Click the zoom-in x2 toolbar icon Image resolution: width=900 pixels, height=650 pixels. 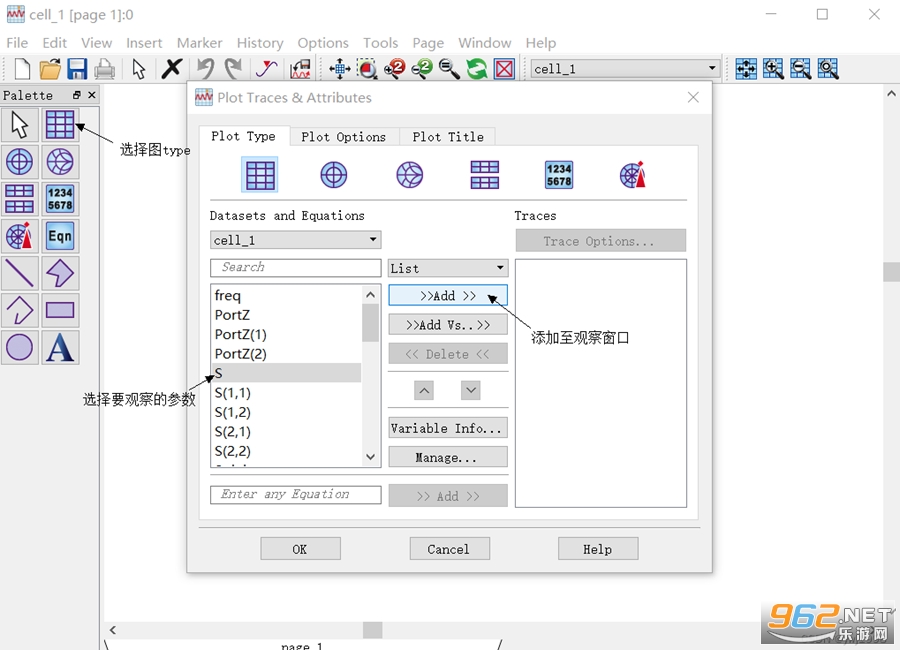[x=394, y=69]
